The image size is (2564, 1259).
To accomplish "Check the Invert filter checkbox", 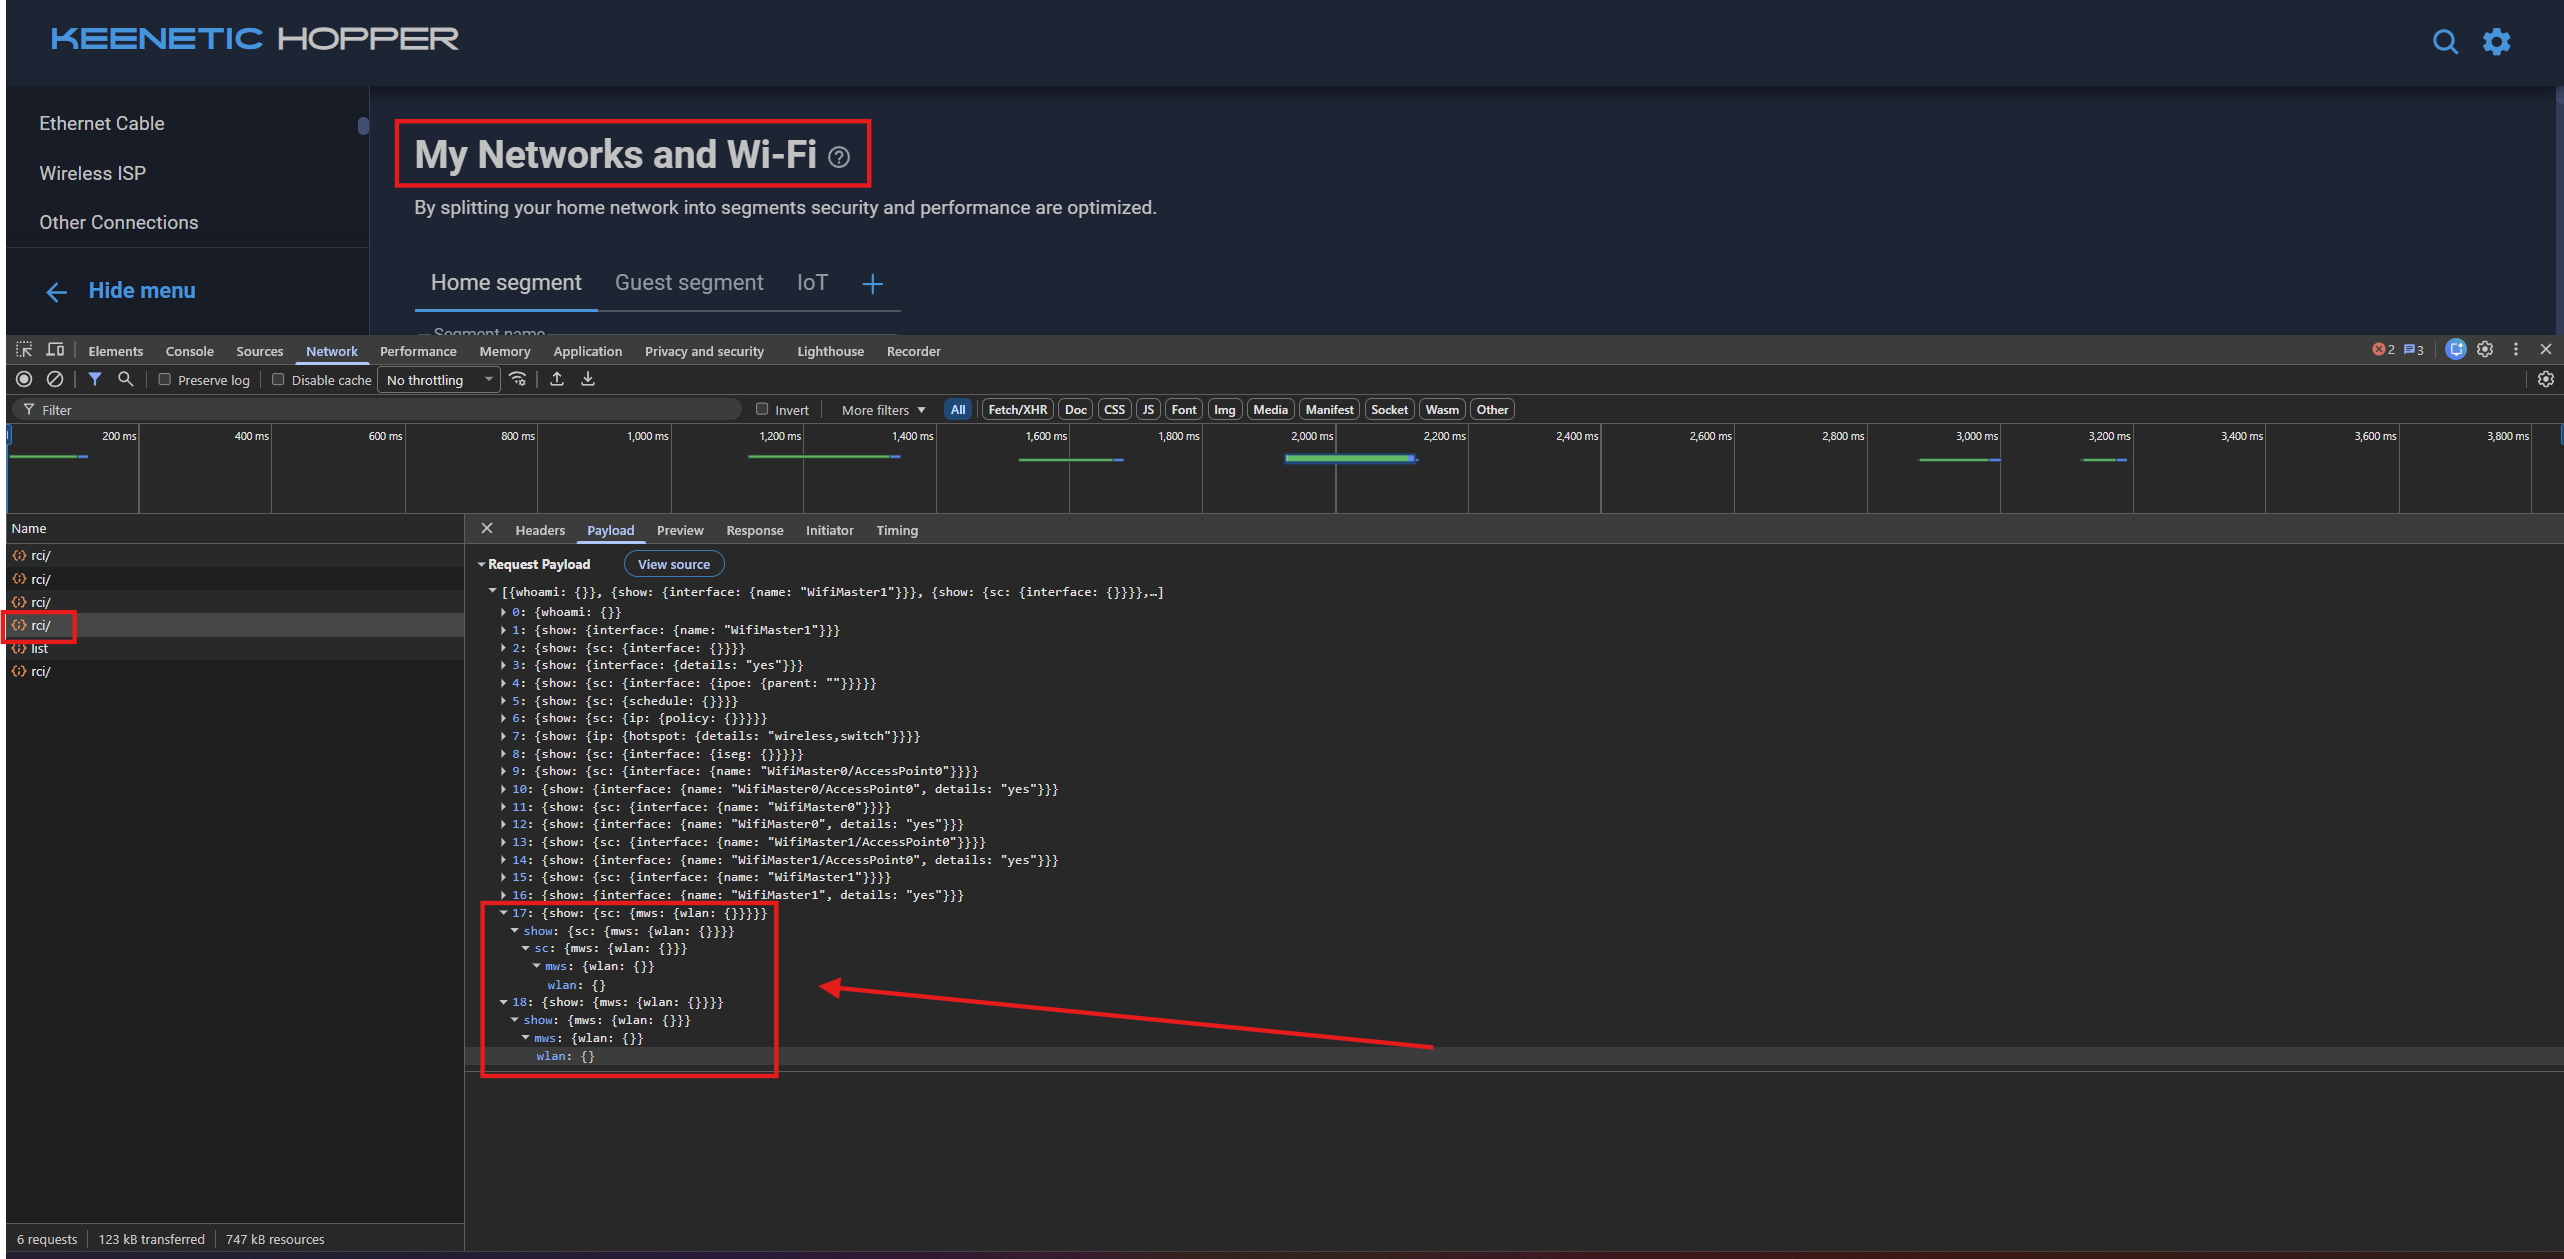I will pyautogui.click(x=762, y=409).
